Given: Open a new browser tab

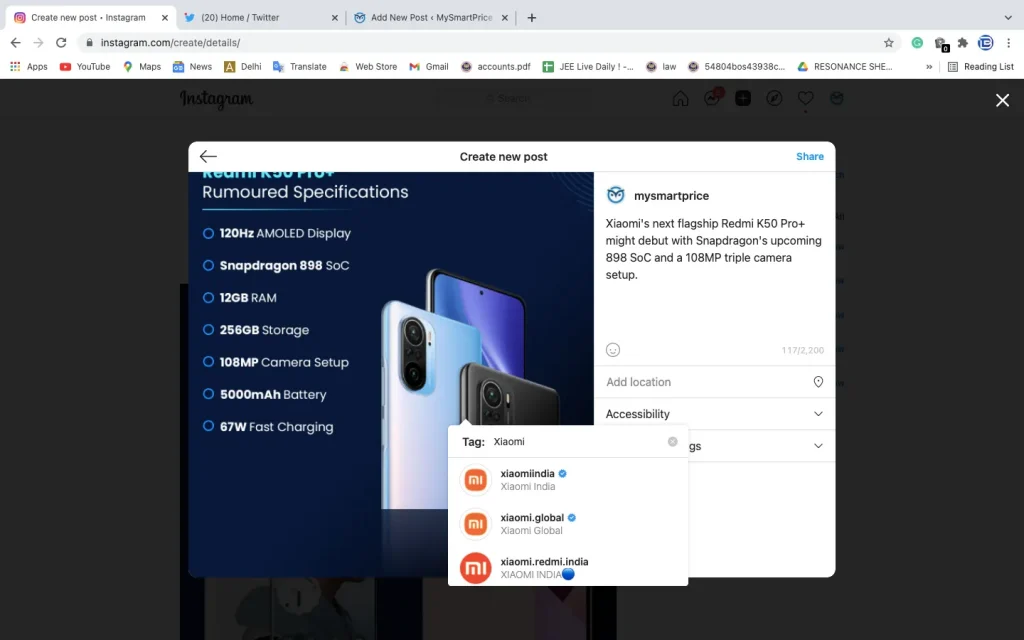Looking at the screenshot, I should tap(532, 18).
